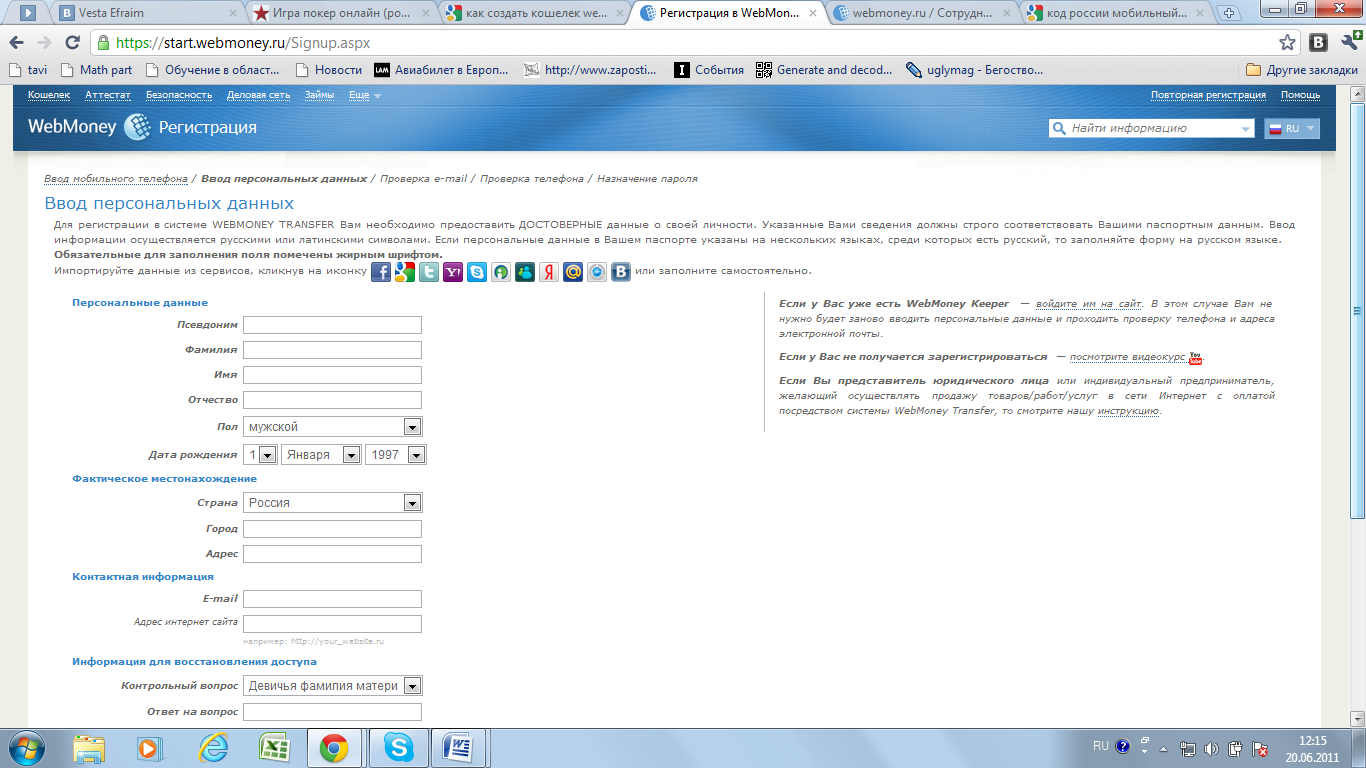The height and width of the screenshot is (768, 1366).
Task: Click the Ответ на вопрос field
Action: (x=332, y=712)
